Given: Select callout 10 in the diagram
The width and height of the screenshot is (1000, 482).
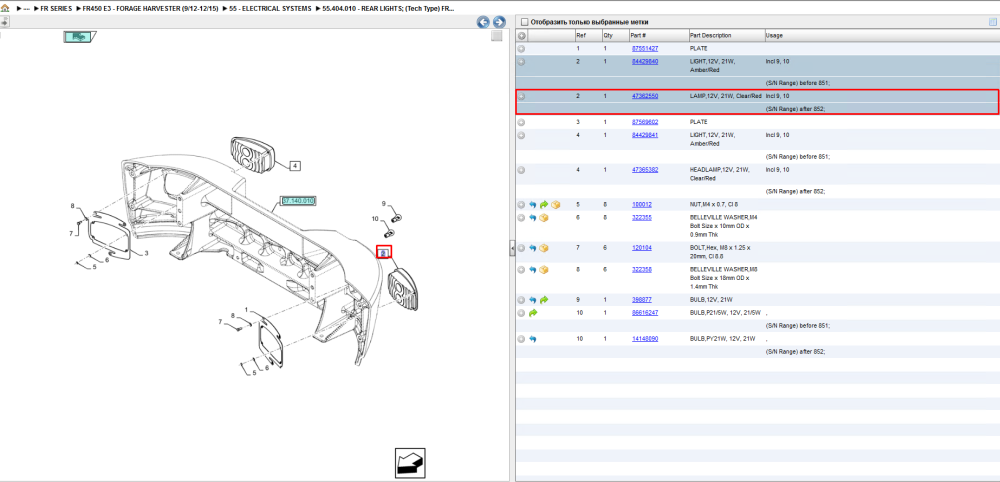Looking at the screenshot, I should pos(376,219).
